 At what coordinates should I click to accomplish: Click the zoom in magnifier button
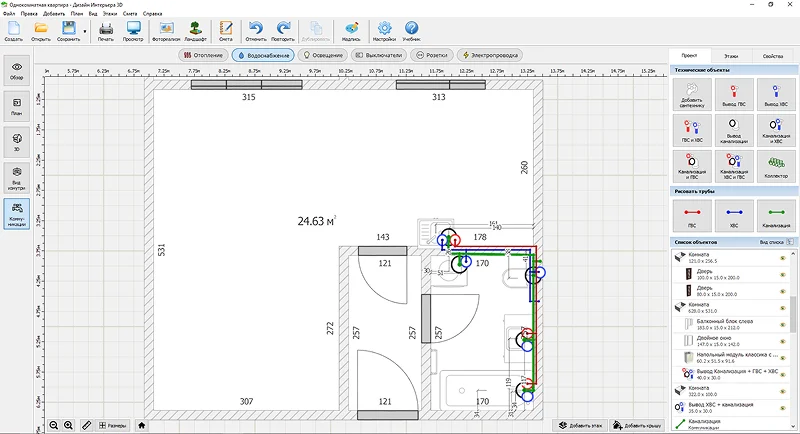(68, 425)
